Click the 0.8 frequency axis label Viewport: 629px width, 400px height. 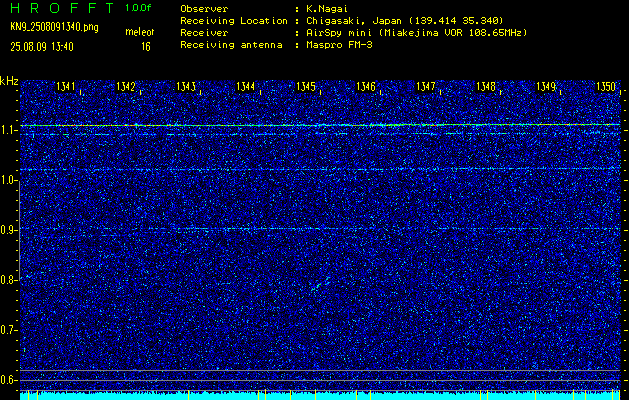pyautogui.click(x=8, y=280)
